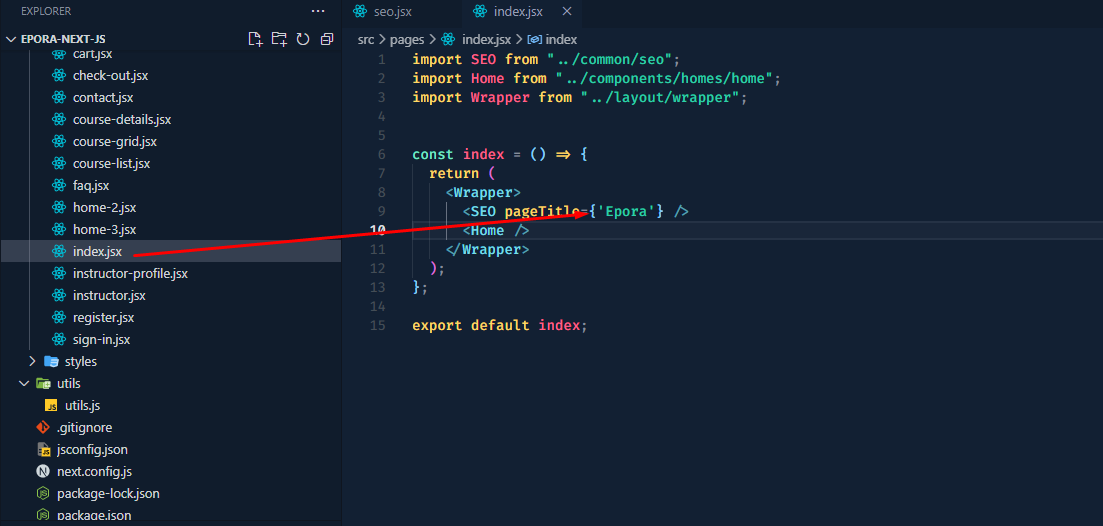Open the Explorer more actions ellipsis
The image size is (1103, 526).
318,11
